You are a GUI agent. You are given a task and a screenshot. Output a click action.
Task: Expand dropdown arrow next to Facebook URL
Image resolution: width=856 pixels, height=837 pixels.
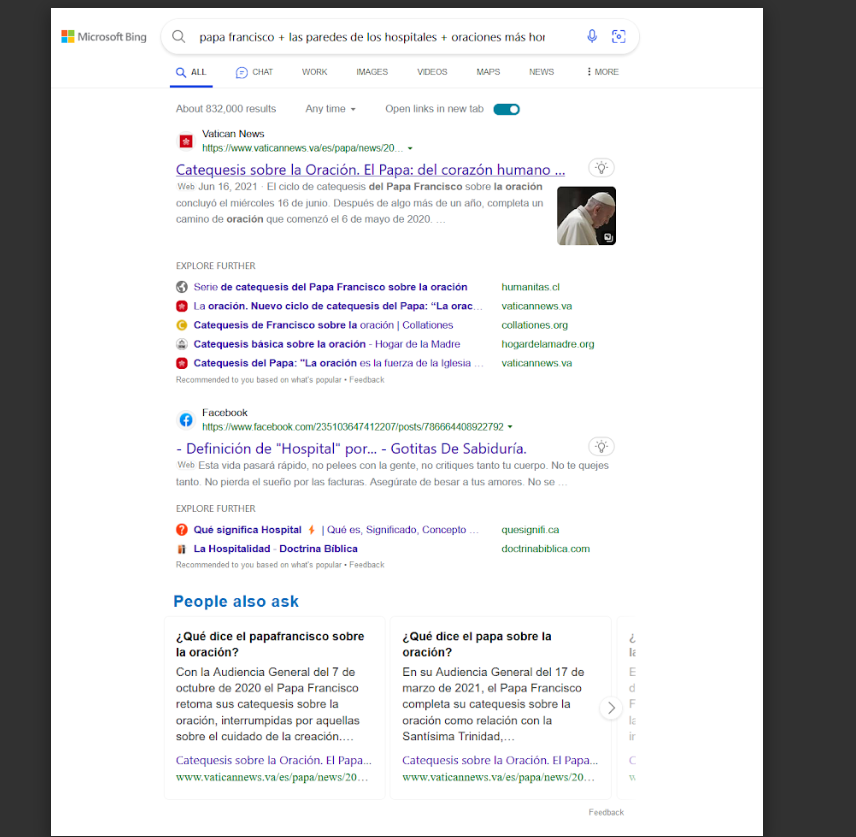pos(511,427)
